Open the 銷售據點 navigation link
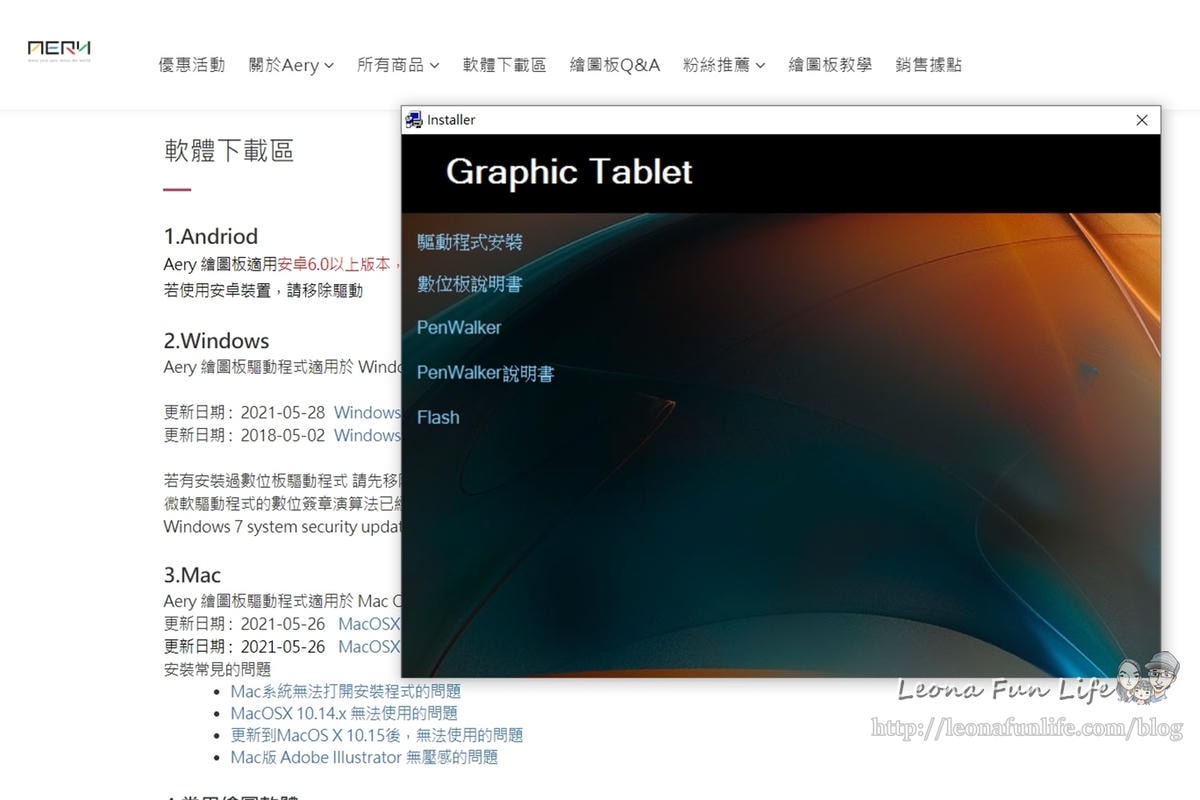Viewport: 1200px width, 800px height. (928, 65)
